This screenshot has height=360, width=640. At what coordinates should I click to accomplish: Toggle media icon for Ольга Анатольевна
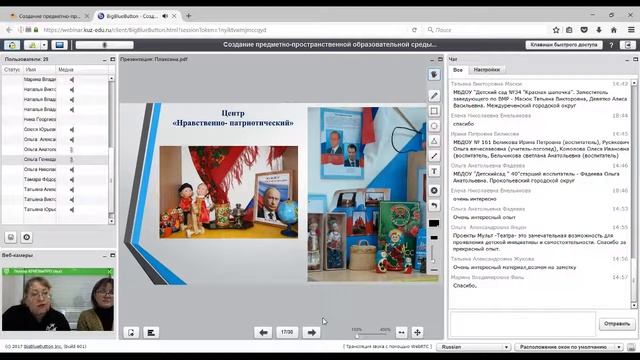click(x=72, y=149)
